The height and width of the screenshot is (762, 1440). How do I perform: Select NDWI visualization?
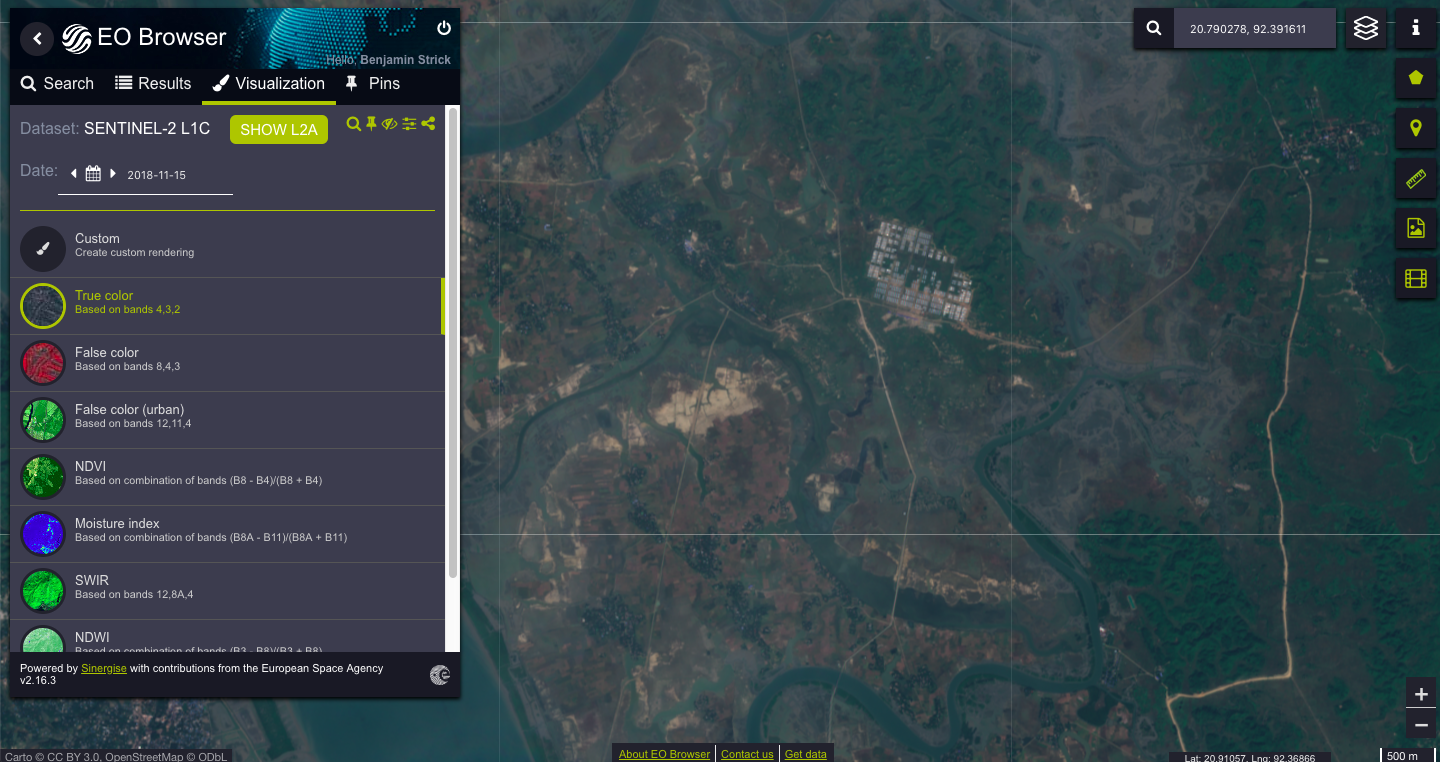coord(228,636)
